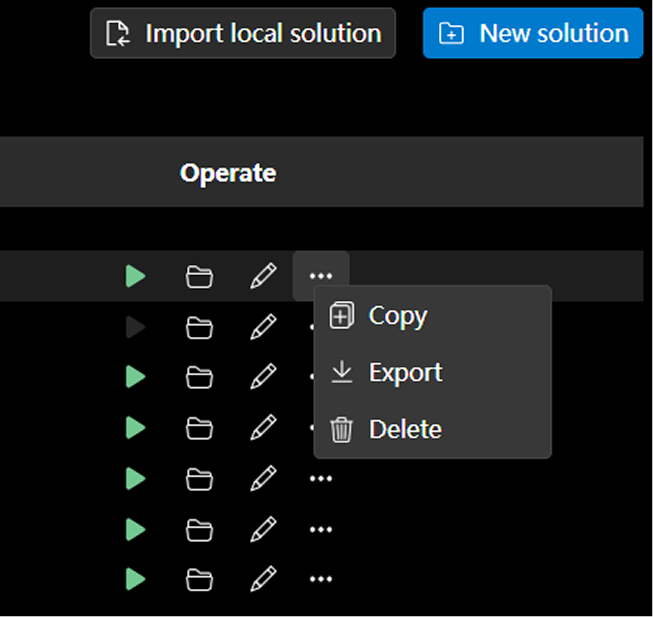Image resolution: width=653 pixels, height=617 pixels.
Task: Edit the fourth row solution via pencil
Action: (x=263, y=428)
